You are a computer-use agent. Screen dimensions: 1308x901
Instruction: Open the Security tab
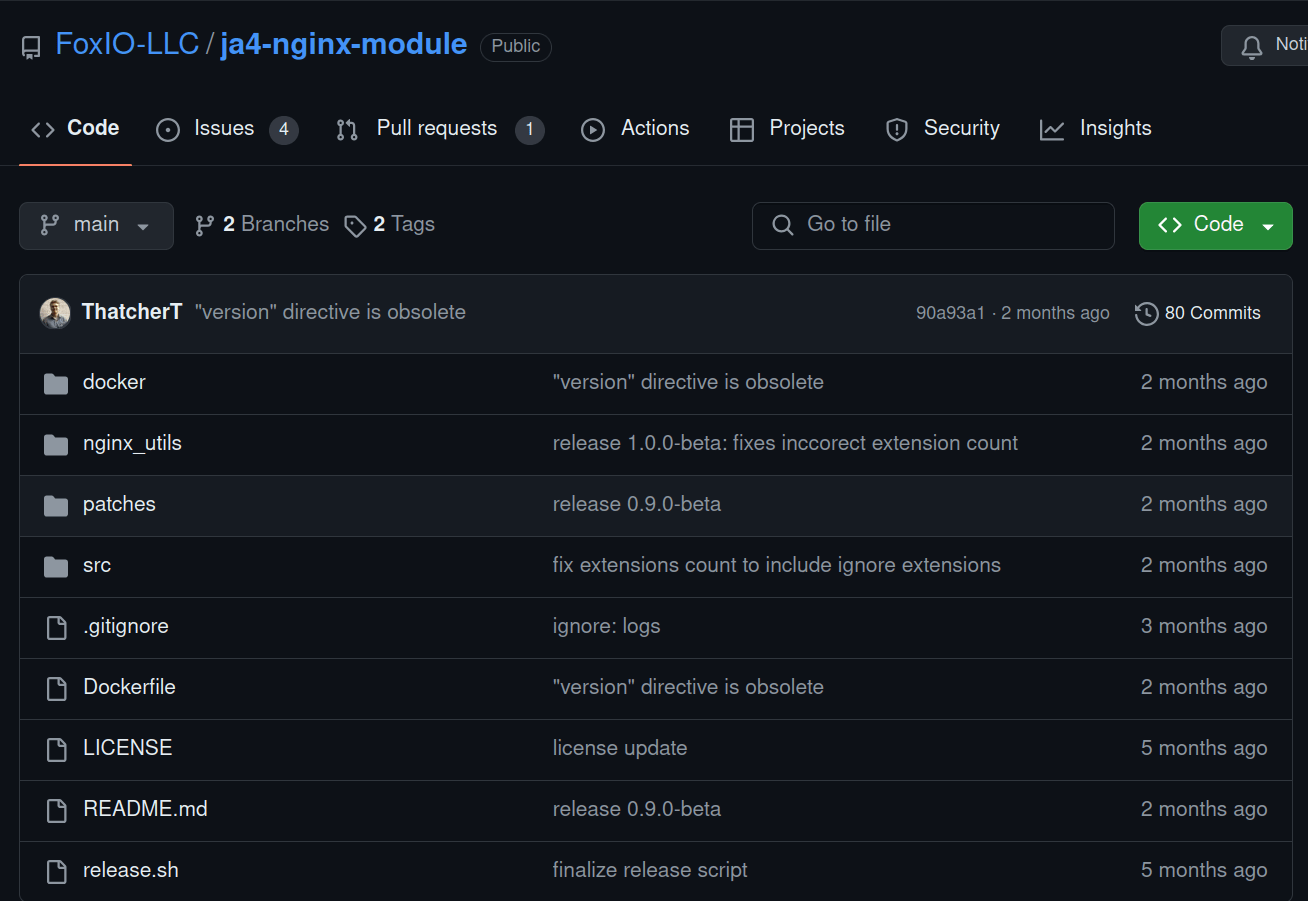point(942,129)
